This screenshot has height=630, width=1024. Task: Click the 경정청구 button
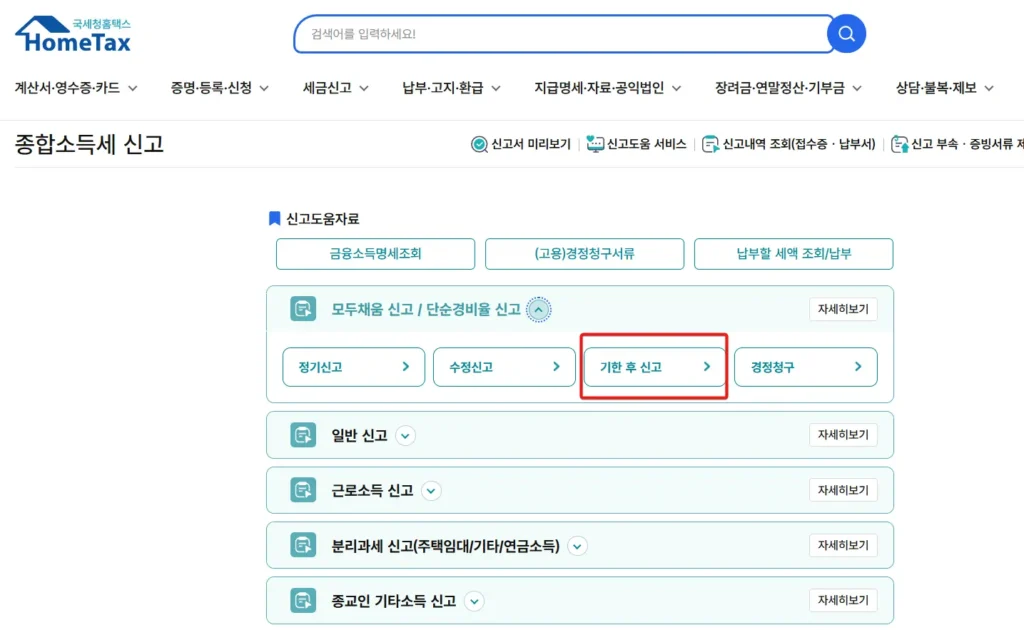tap(805, 367)
